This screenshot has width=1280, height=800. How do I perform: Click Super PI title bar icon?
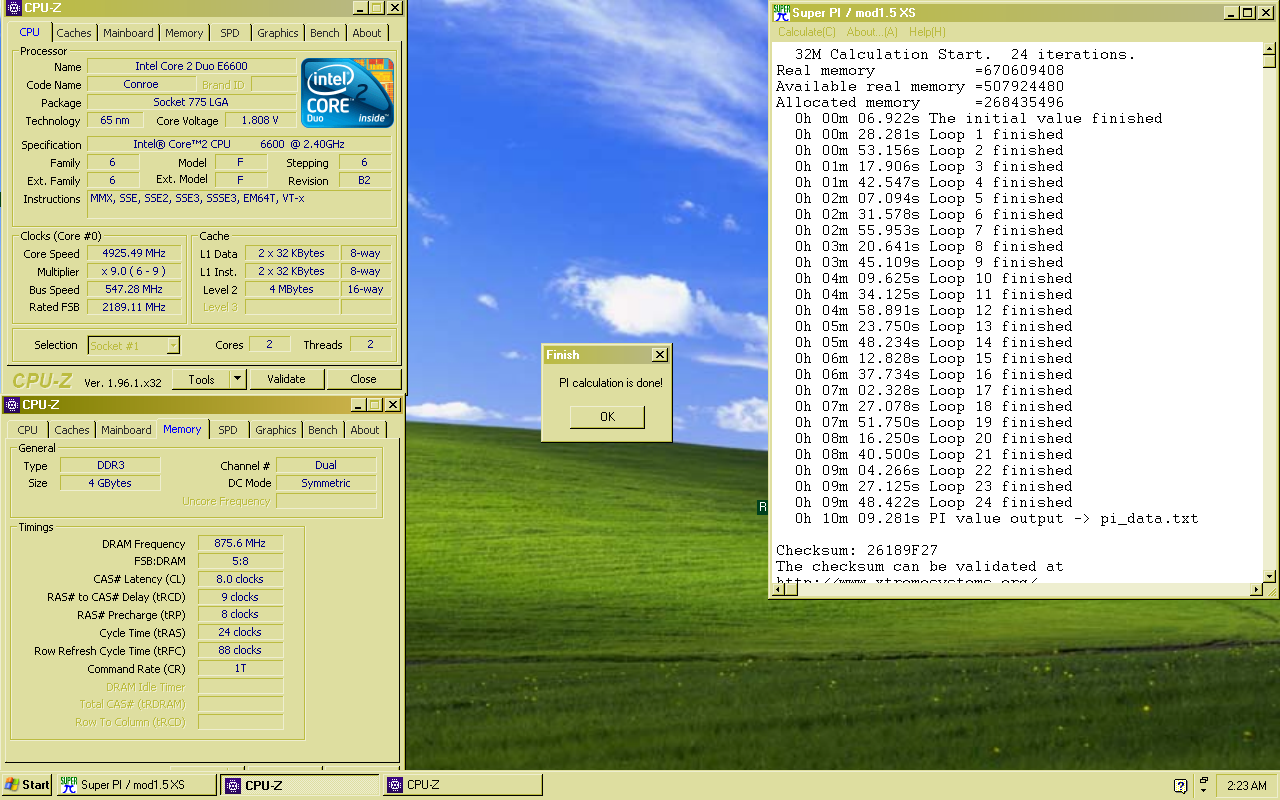[781, 12]
